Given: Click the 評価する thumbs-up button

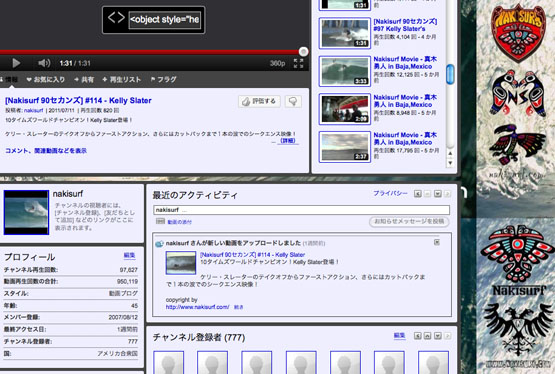Looking at the screenshot, I should [259, 102].
